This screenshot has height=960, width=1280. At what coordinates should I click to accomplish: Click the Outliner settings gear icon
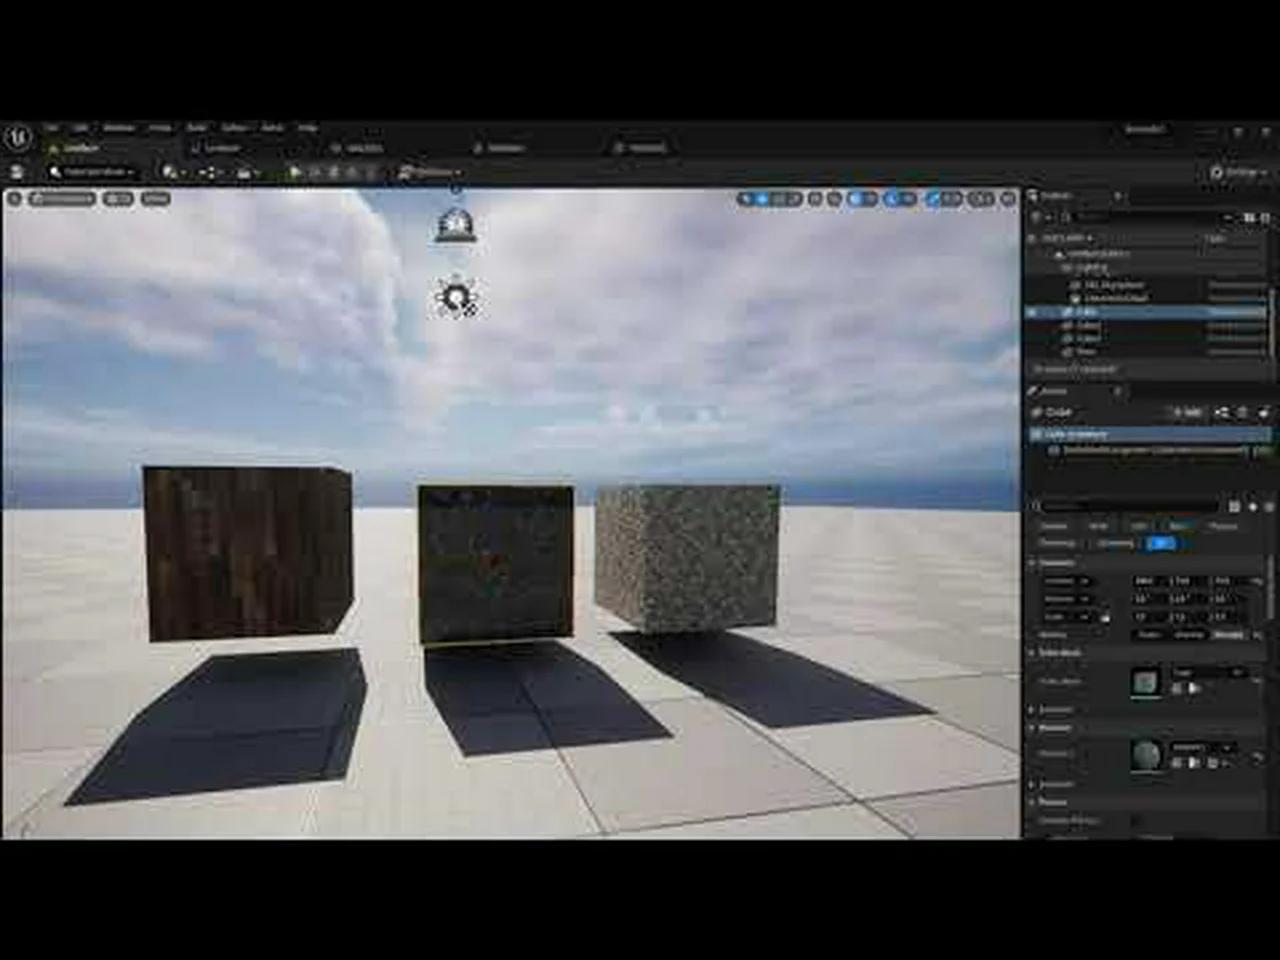(1264, 217)
